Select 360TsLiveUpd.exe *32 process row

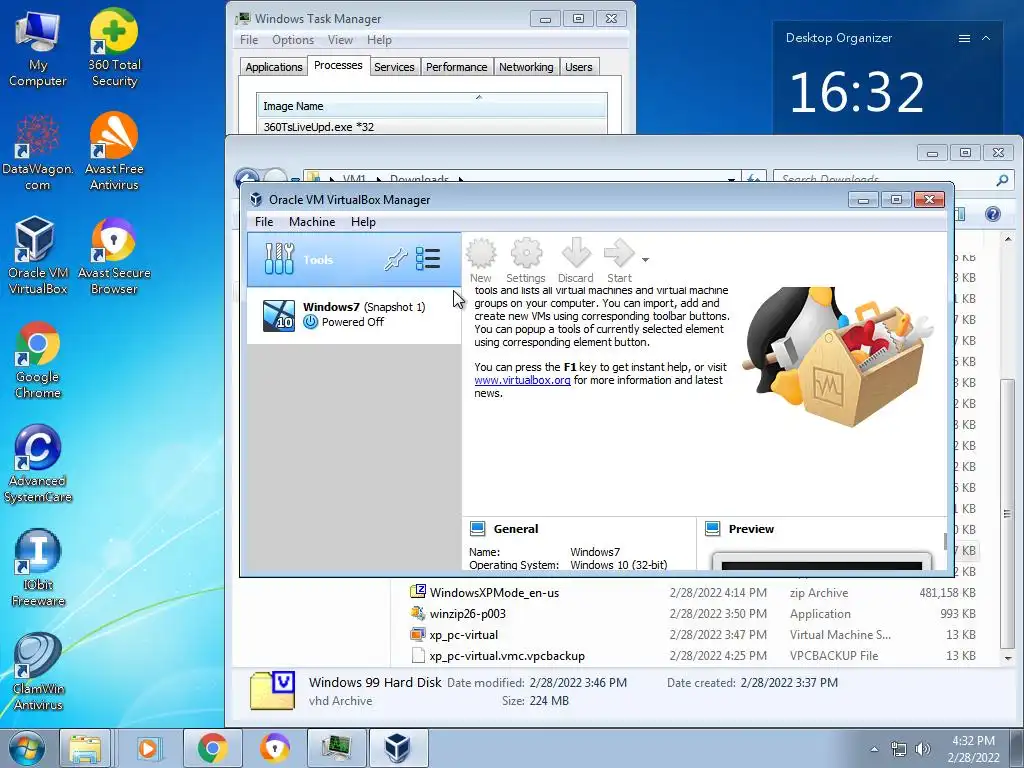point(432,127)
